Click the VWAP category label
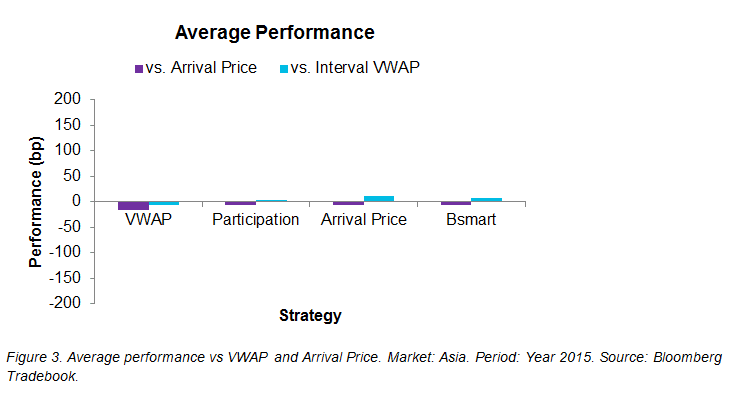Image resolution: width=751 pixels, height=397 pixels. point(148,219)
